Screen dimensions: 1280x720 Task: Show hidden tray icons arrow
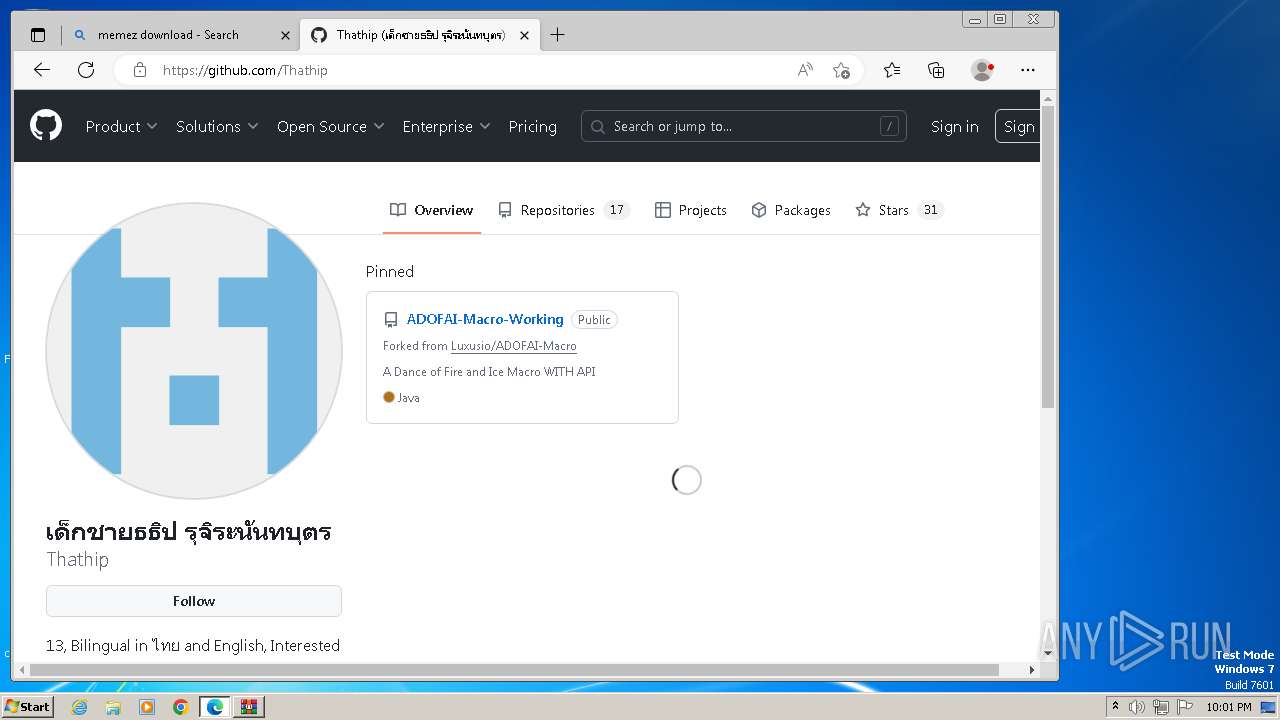click(1115, 707)
